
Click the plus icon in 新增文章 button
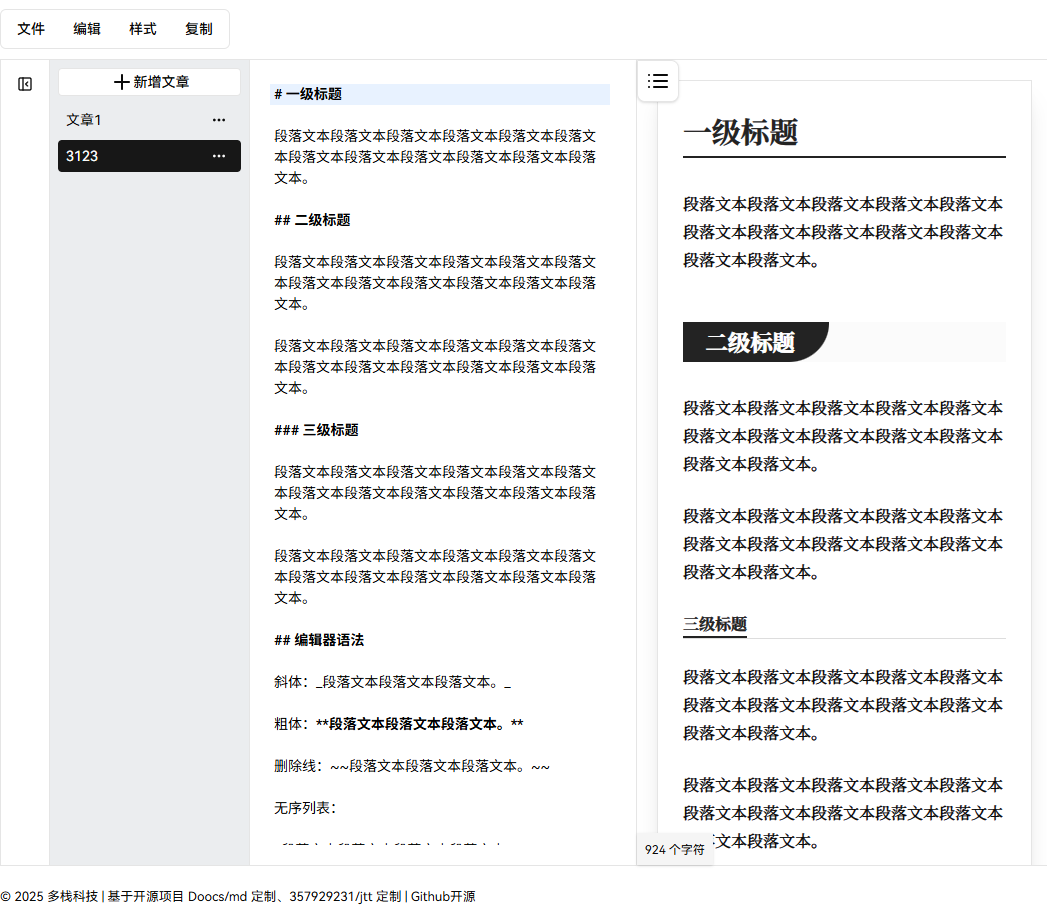click(121, 81)
